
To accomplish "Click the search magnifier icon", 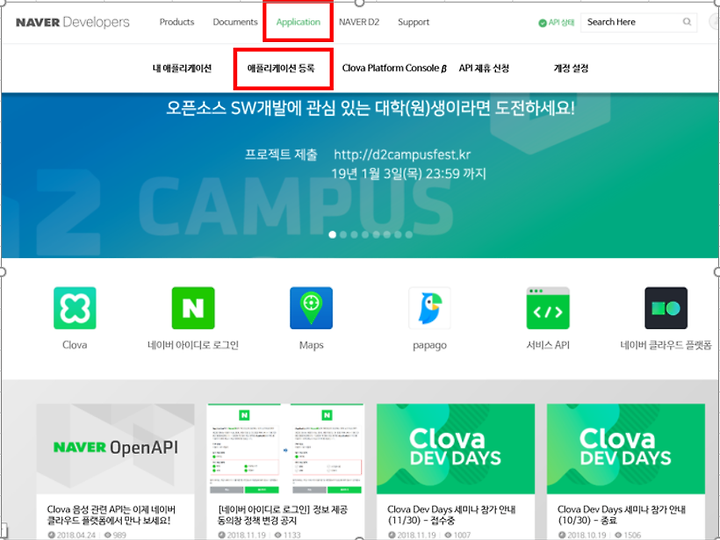I will pos(687,22).
